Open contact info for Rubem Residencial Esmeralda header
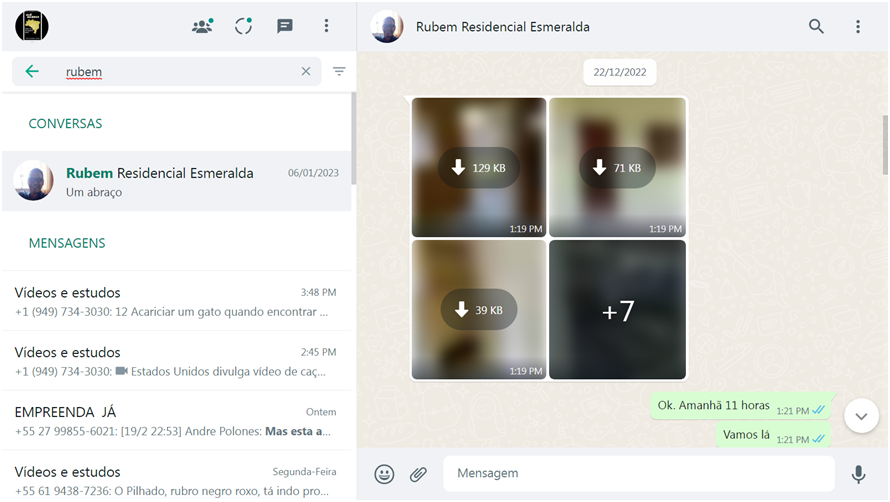Image resolution: width=890 pixels, height=502 pixels. (502, 27)
